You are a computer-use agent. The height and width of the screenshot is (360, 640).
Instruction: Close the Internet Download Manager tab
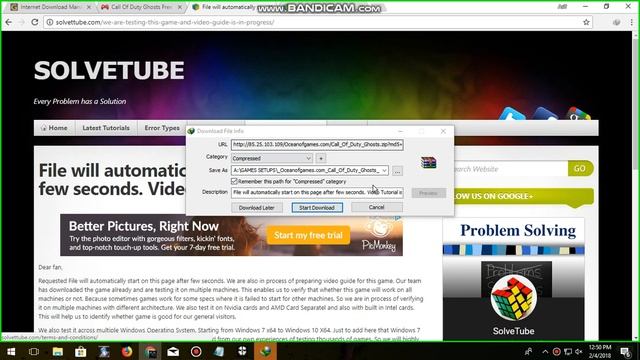coord(89,7)
